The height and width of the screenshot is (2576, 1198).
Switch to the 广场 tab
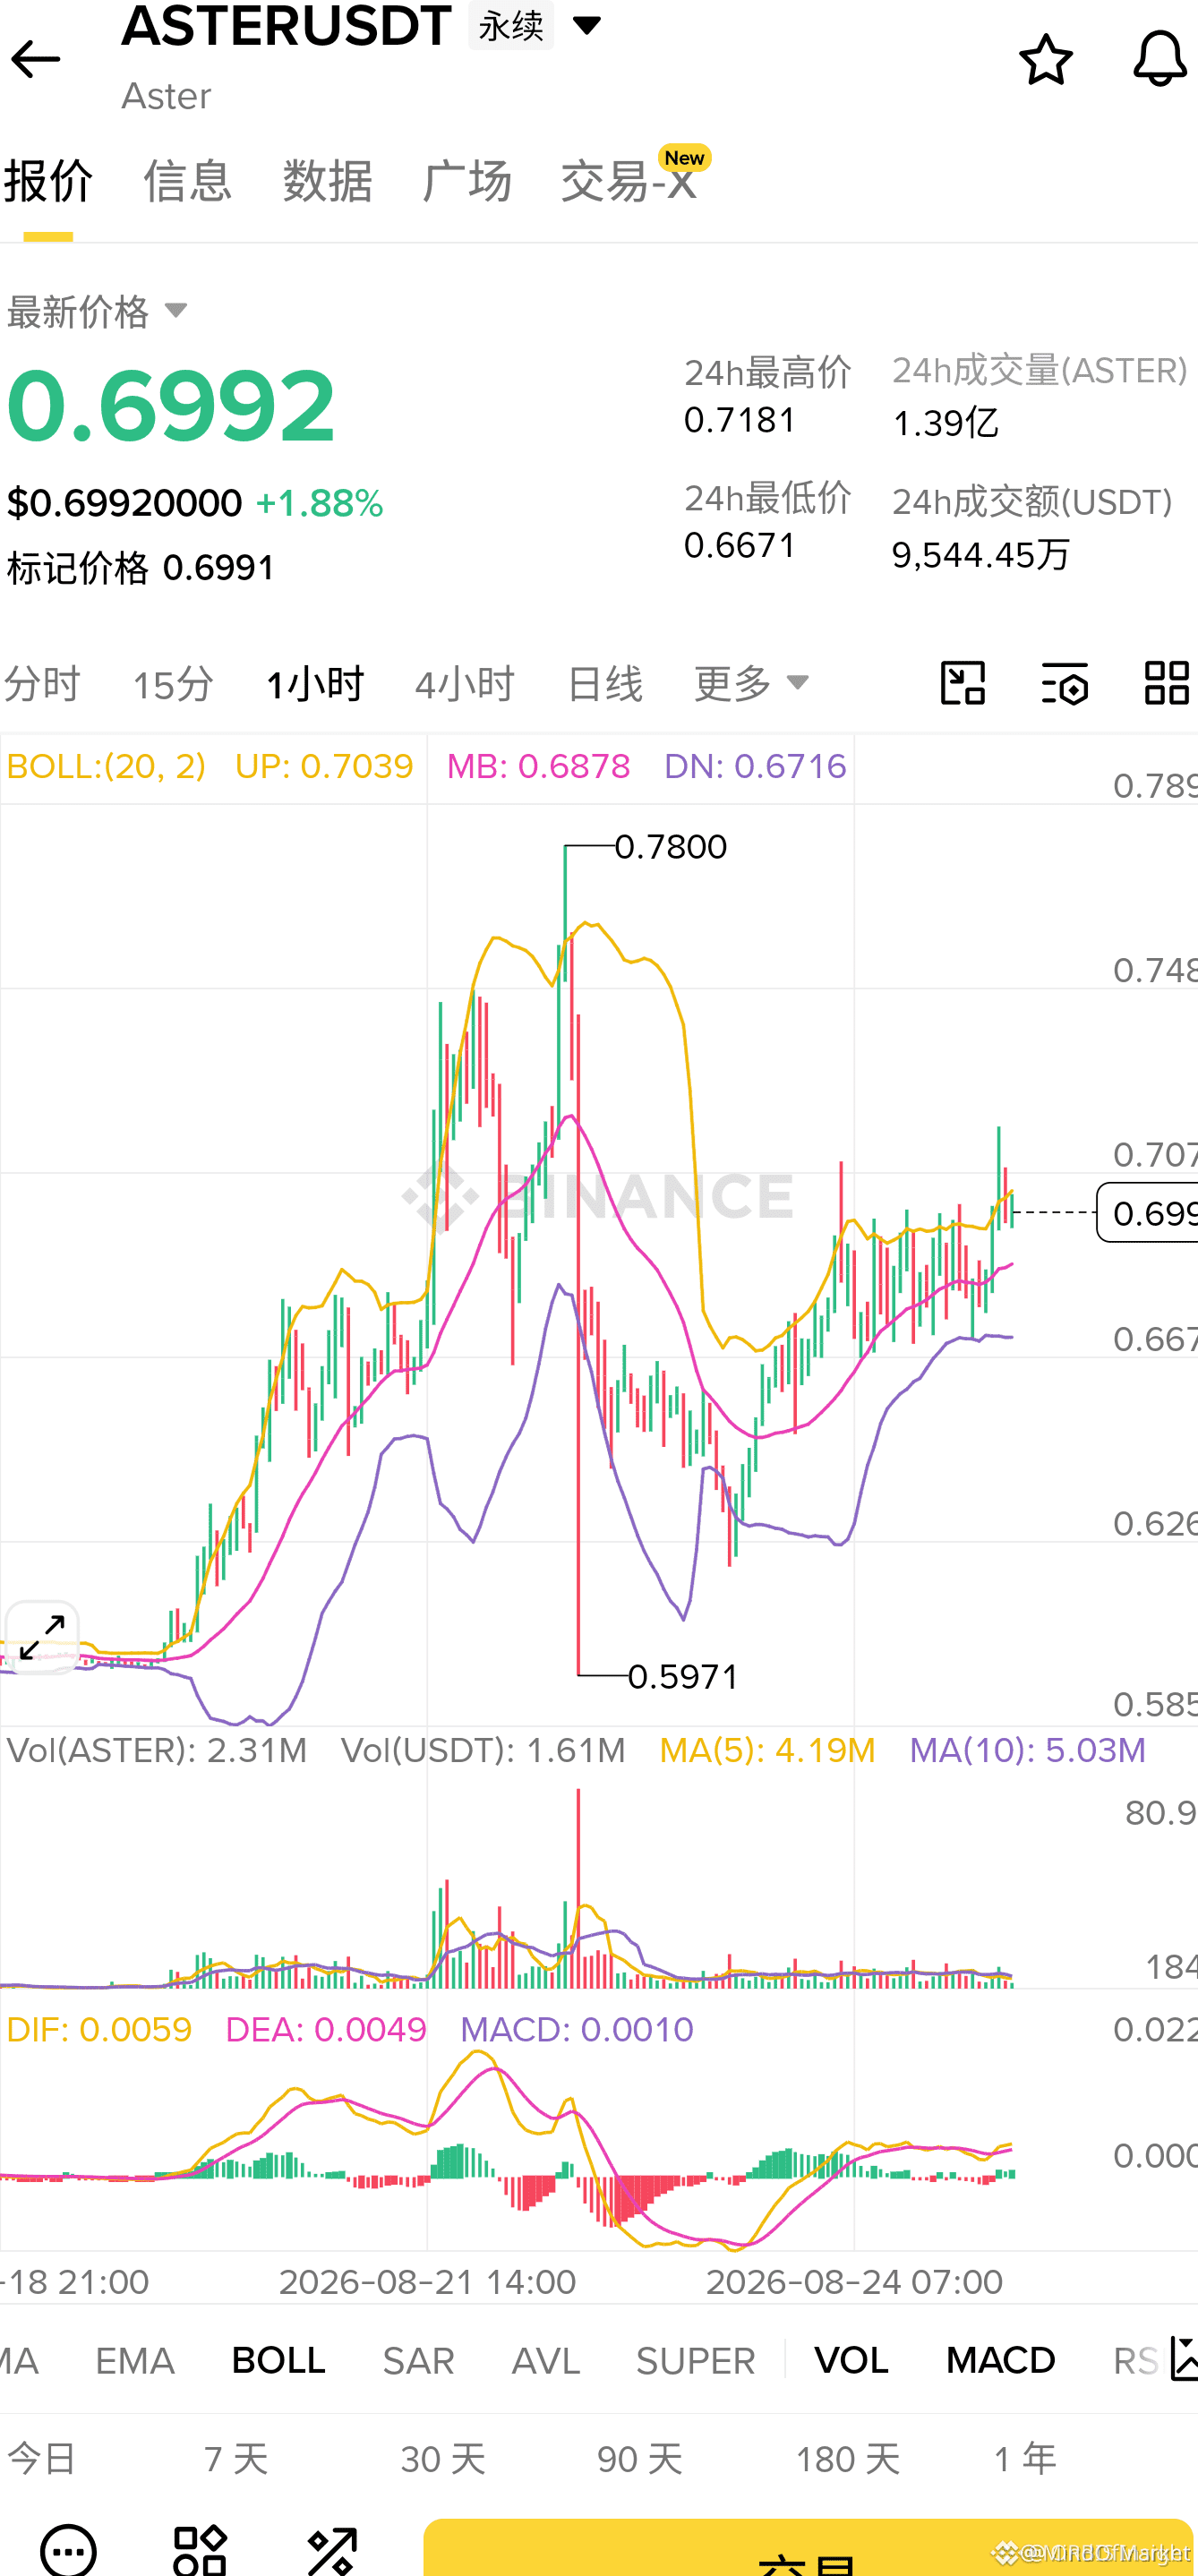tap(467, 181)
